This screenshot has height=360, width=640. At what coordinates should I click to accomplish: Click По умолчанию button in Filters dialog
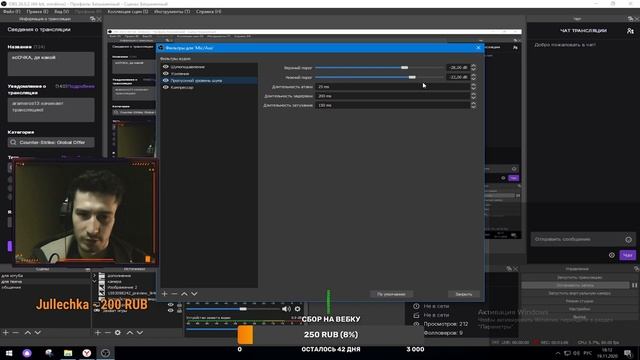391,294
